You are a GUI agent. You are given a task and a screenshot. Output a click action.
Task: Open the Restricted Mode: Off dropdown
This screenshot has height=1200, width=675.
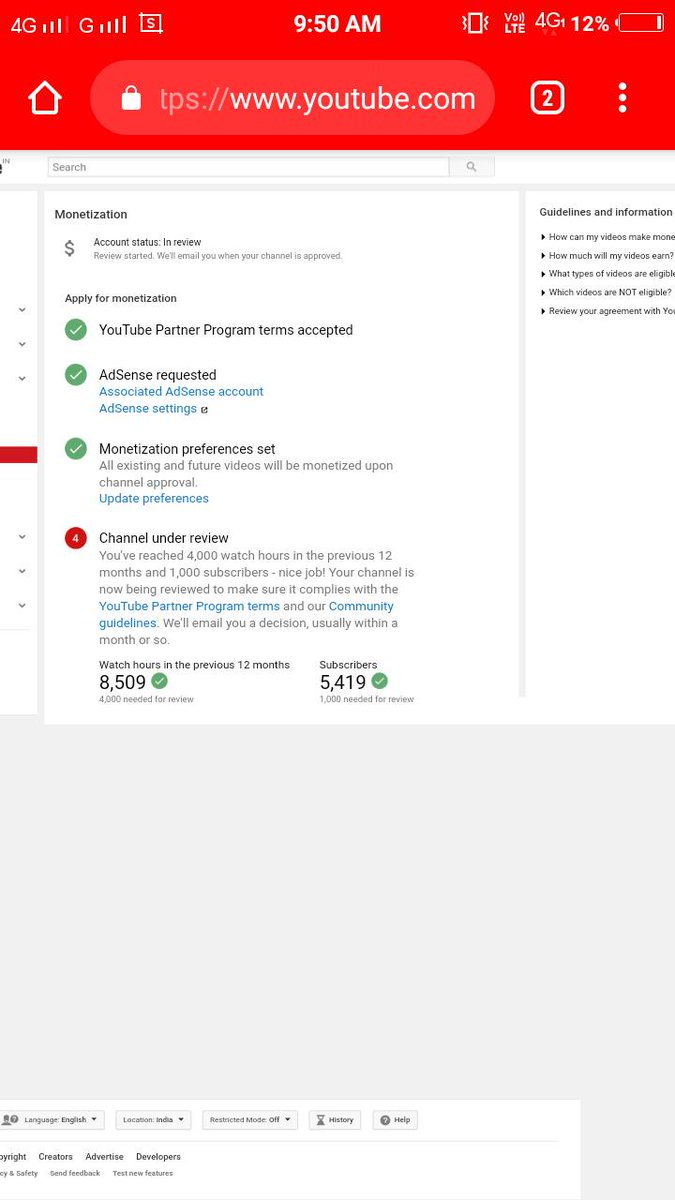(x=250, y=1120)
